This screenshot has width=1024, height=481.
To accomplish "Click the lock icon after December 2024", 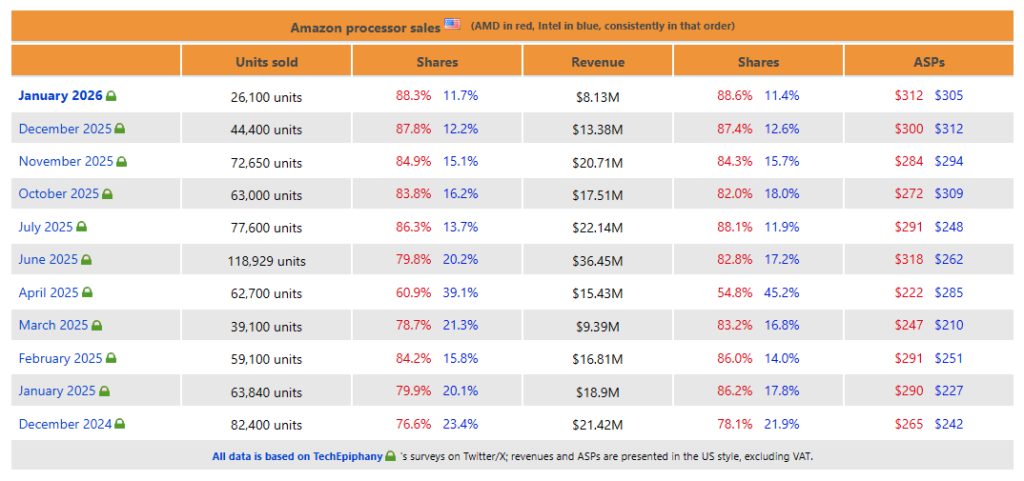I will coord(120,424).
